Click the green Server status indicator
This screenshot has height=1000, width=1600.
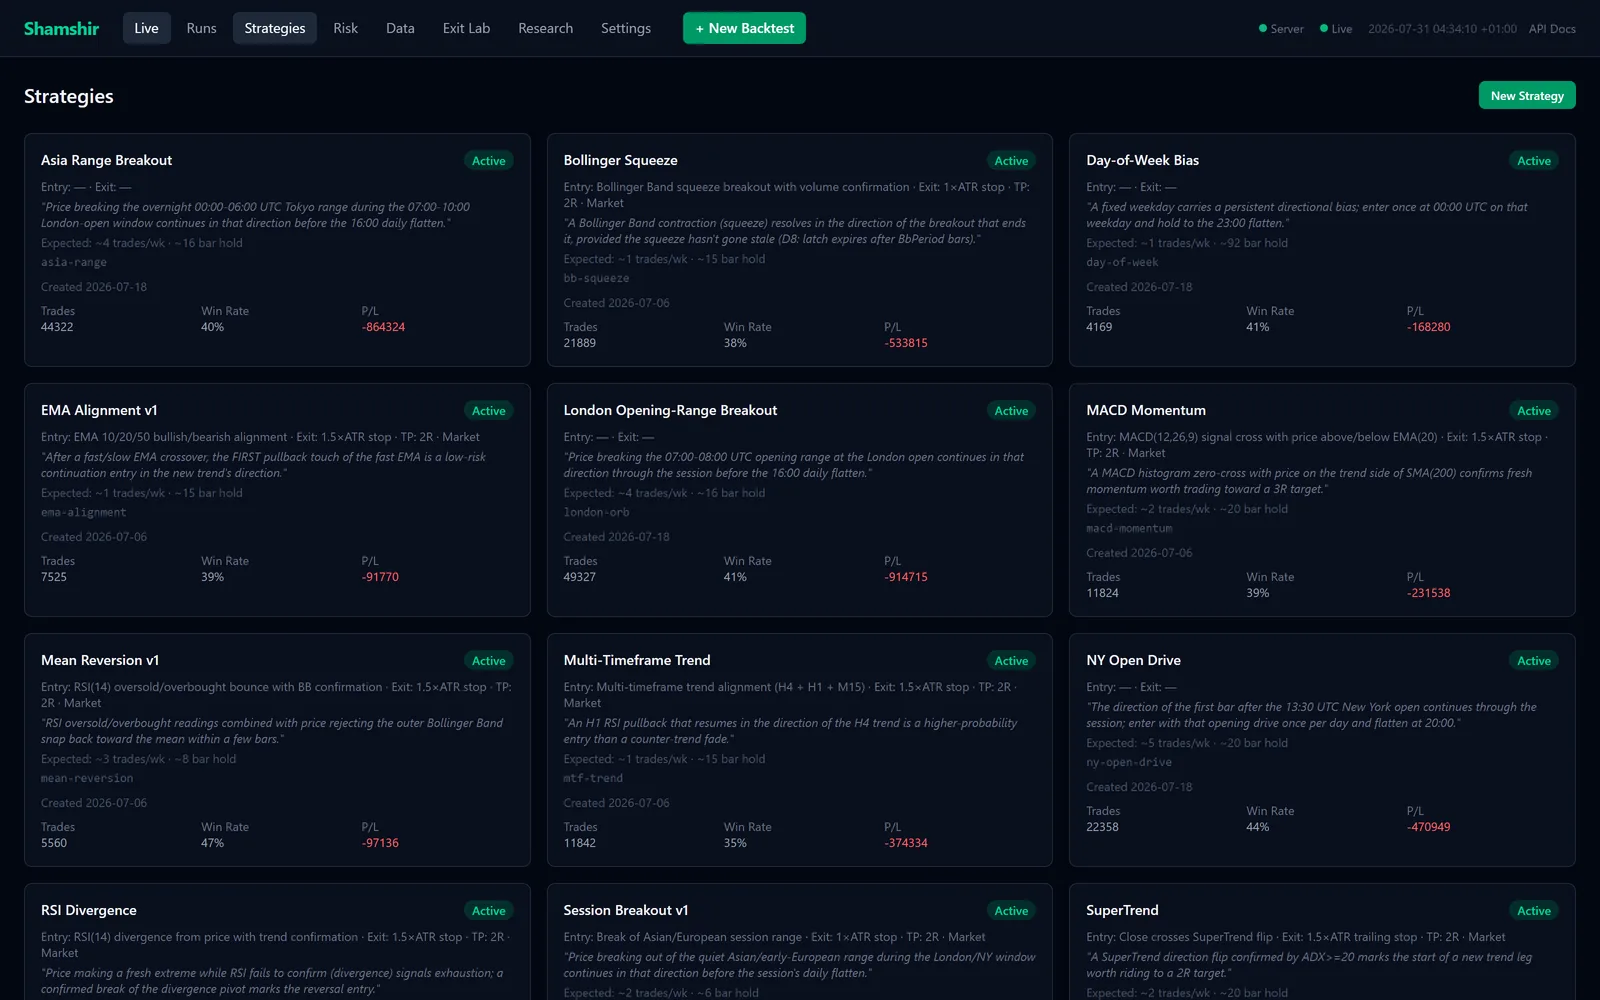[1281, 29]
